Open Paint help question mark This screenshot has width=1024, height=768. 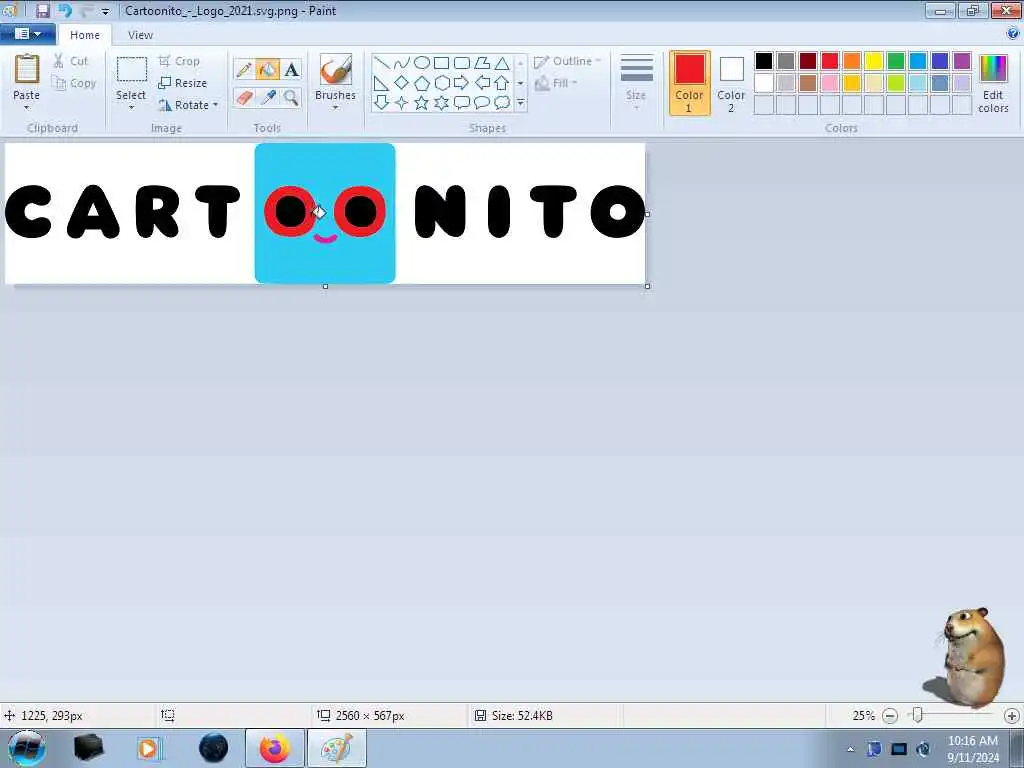coord(1013,33)
